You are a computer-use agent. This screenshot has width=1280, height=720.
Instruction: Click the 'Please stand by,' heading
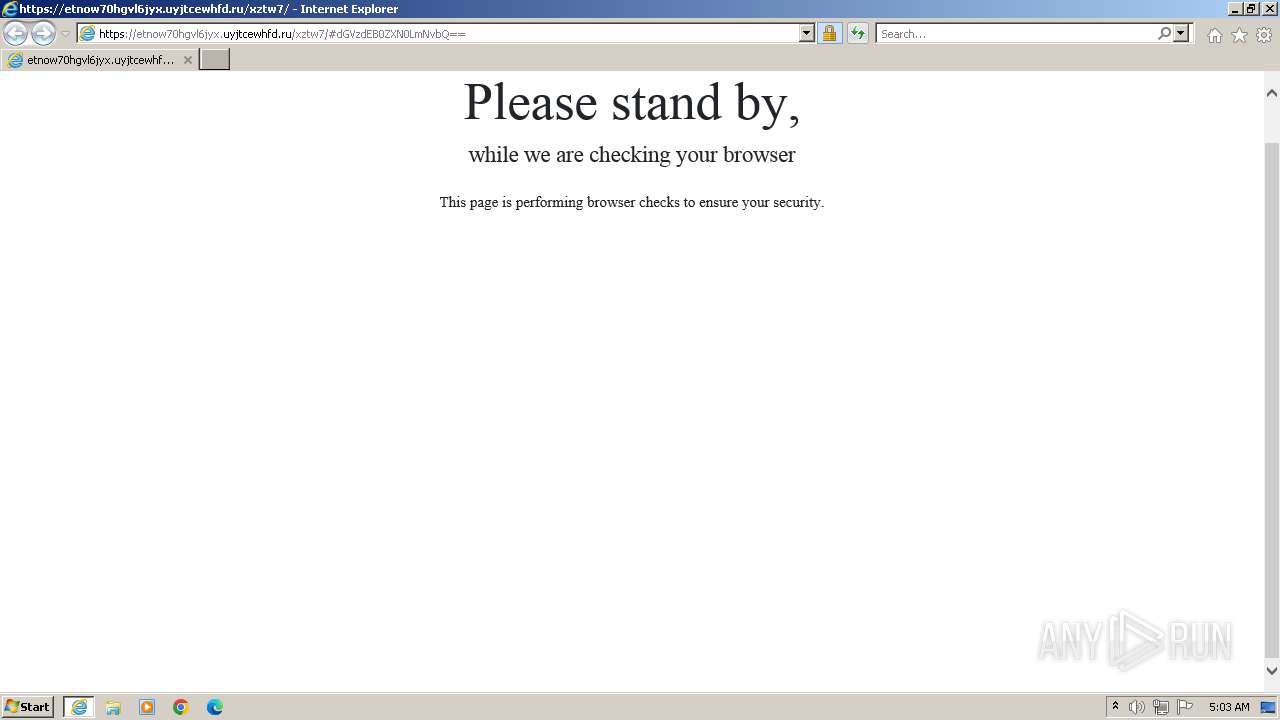click(x=632, y=102)
